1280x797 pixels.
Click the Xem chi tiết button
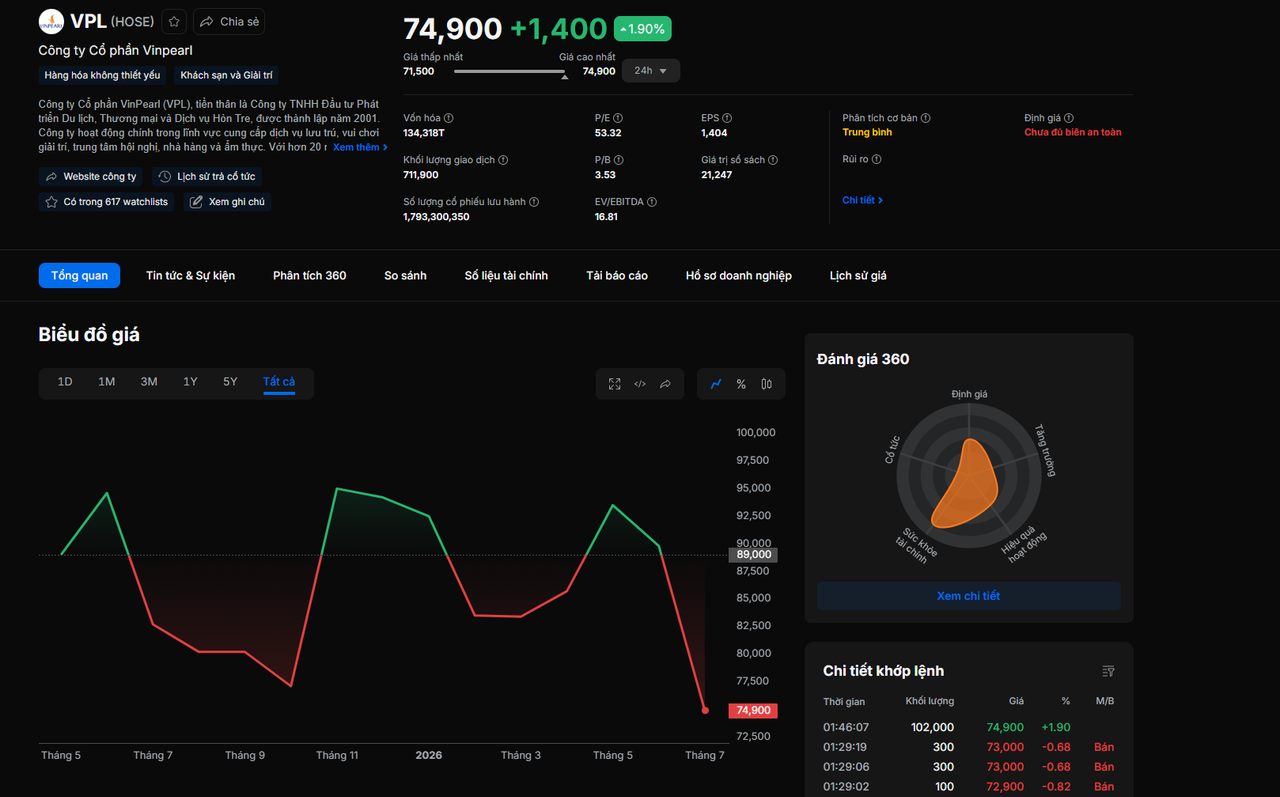coord(968,596)
